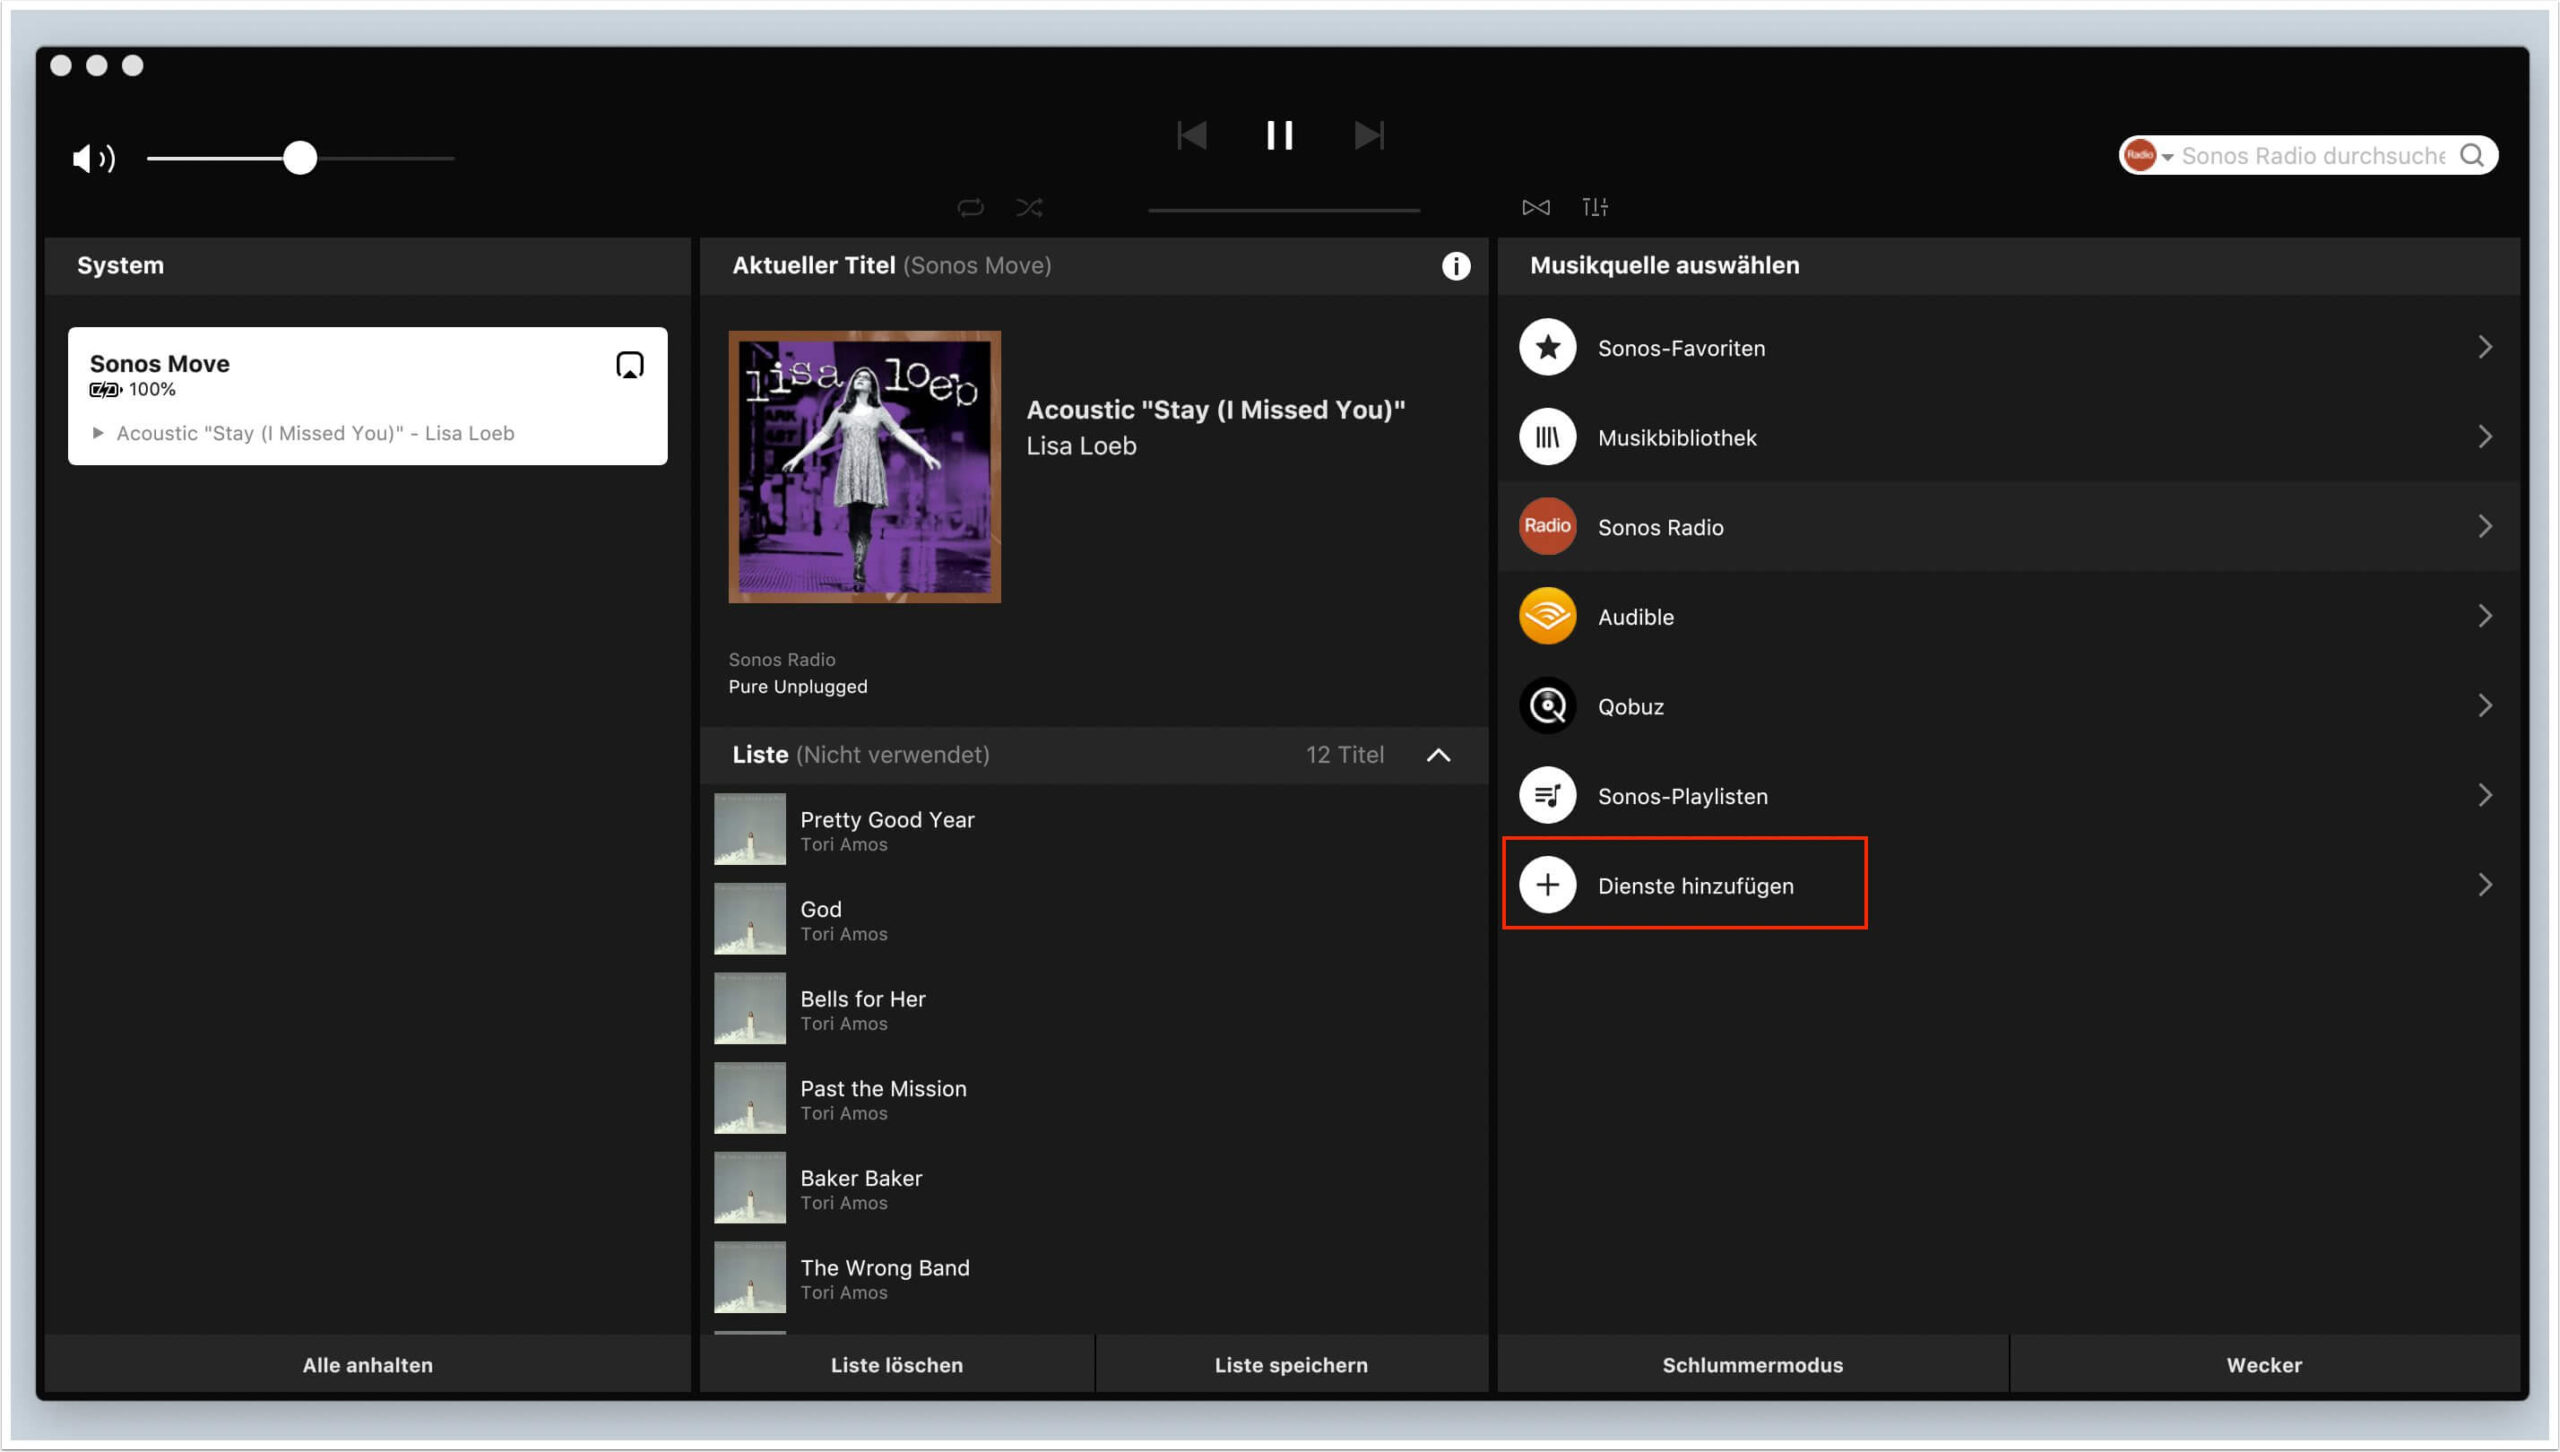Screen dimensions: 2560x1452
Task: Click the Qobuz label
Action: point(1630,707)
